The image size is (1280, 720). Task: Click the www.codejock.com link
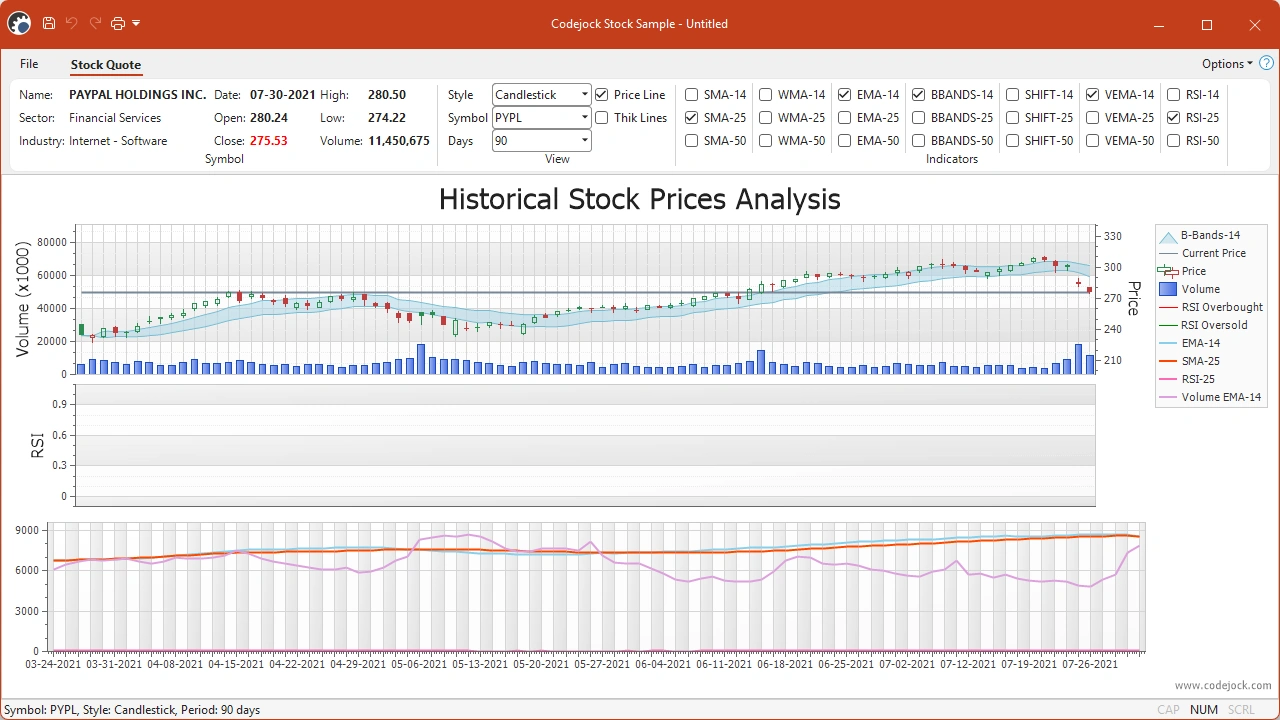click(x=1222, y=686)
